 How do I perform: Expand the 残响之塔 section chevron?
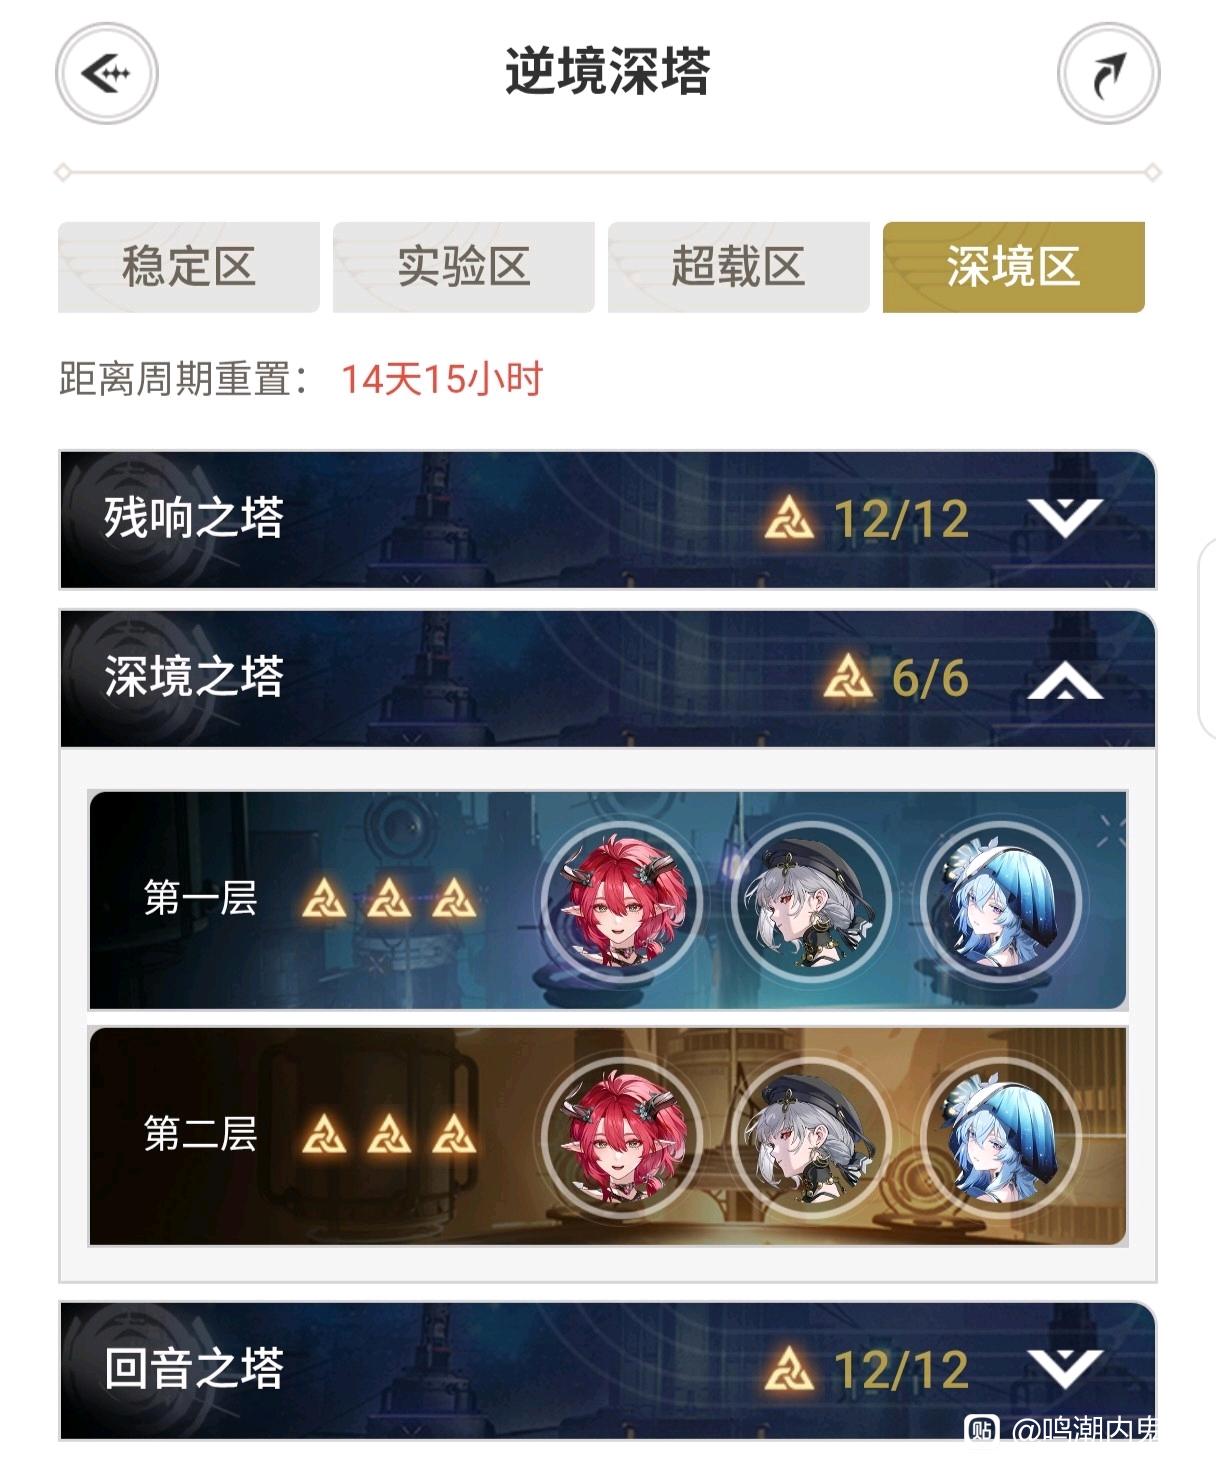click(x=1065, y=518)
